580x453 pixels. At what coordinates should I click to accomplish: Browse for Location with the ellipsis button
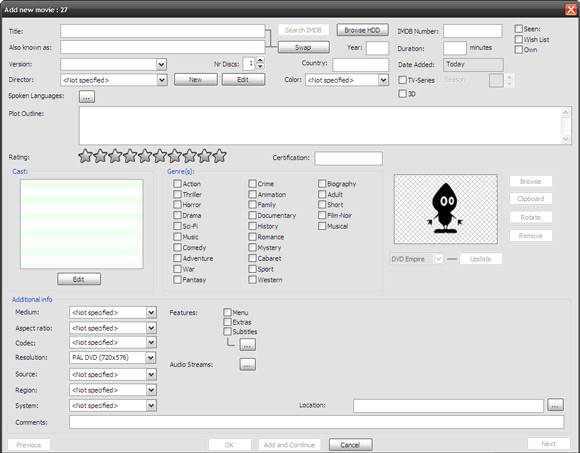click(x=555, y=405)
